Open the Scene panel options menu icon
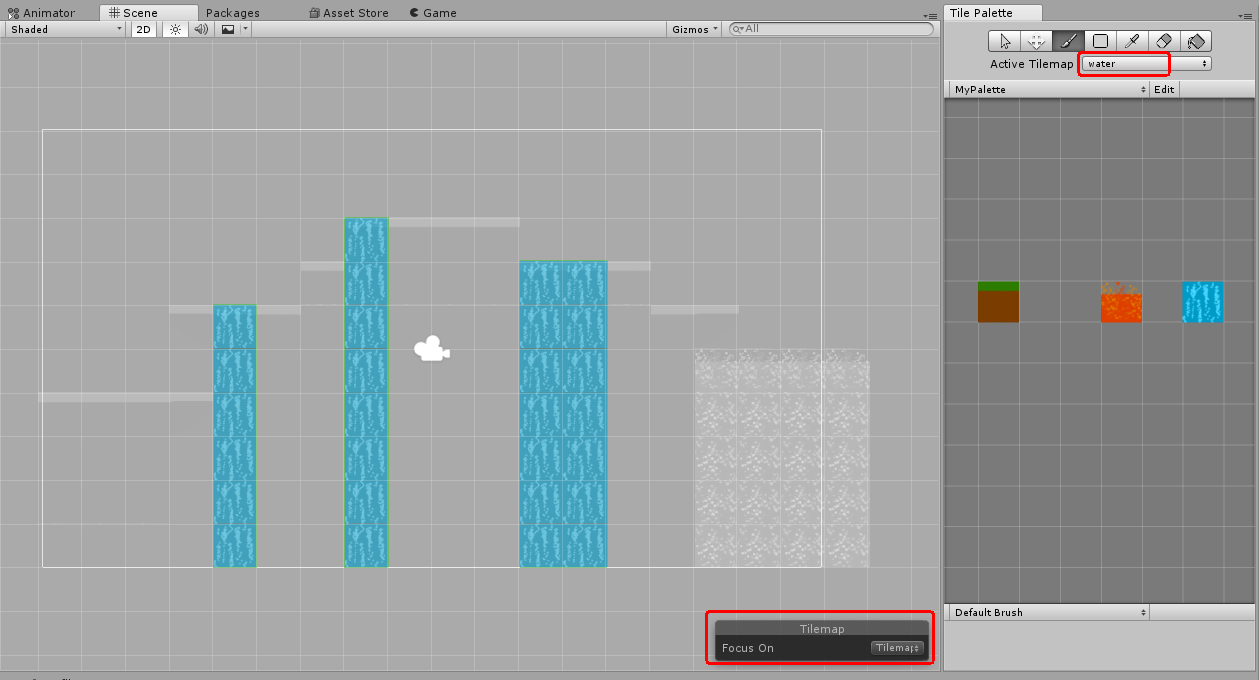 tap(932, 15)
